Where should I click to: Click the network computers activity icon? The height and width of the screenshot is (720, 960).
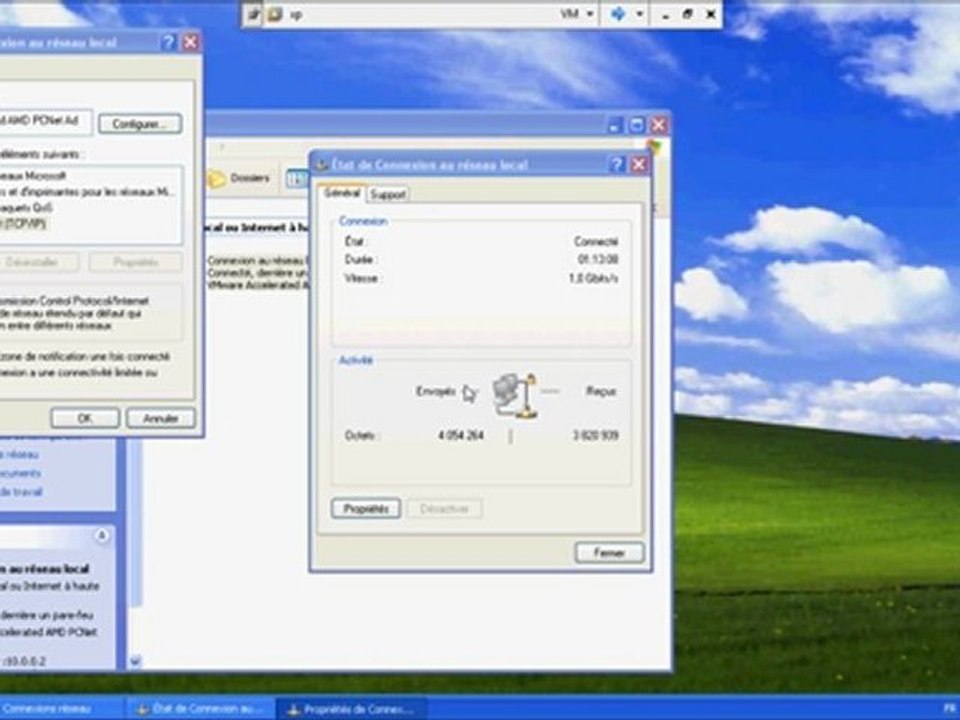tap(515, 396)
